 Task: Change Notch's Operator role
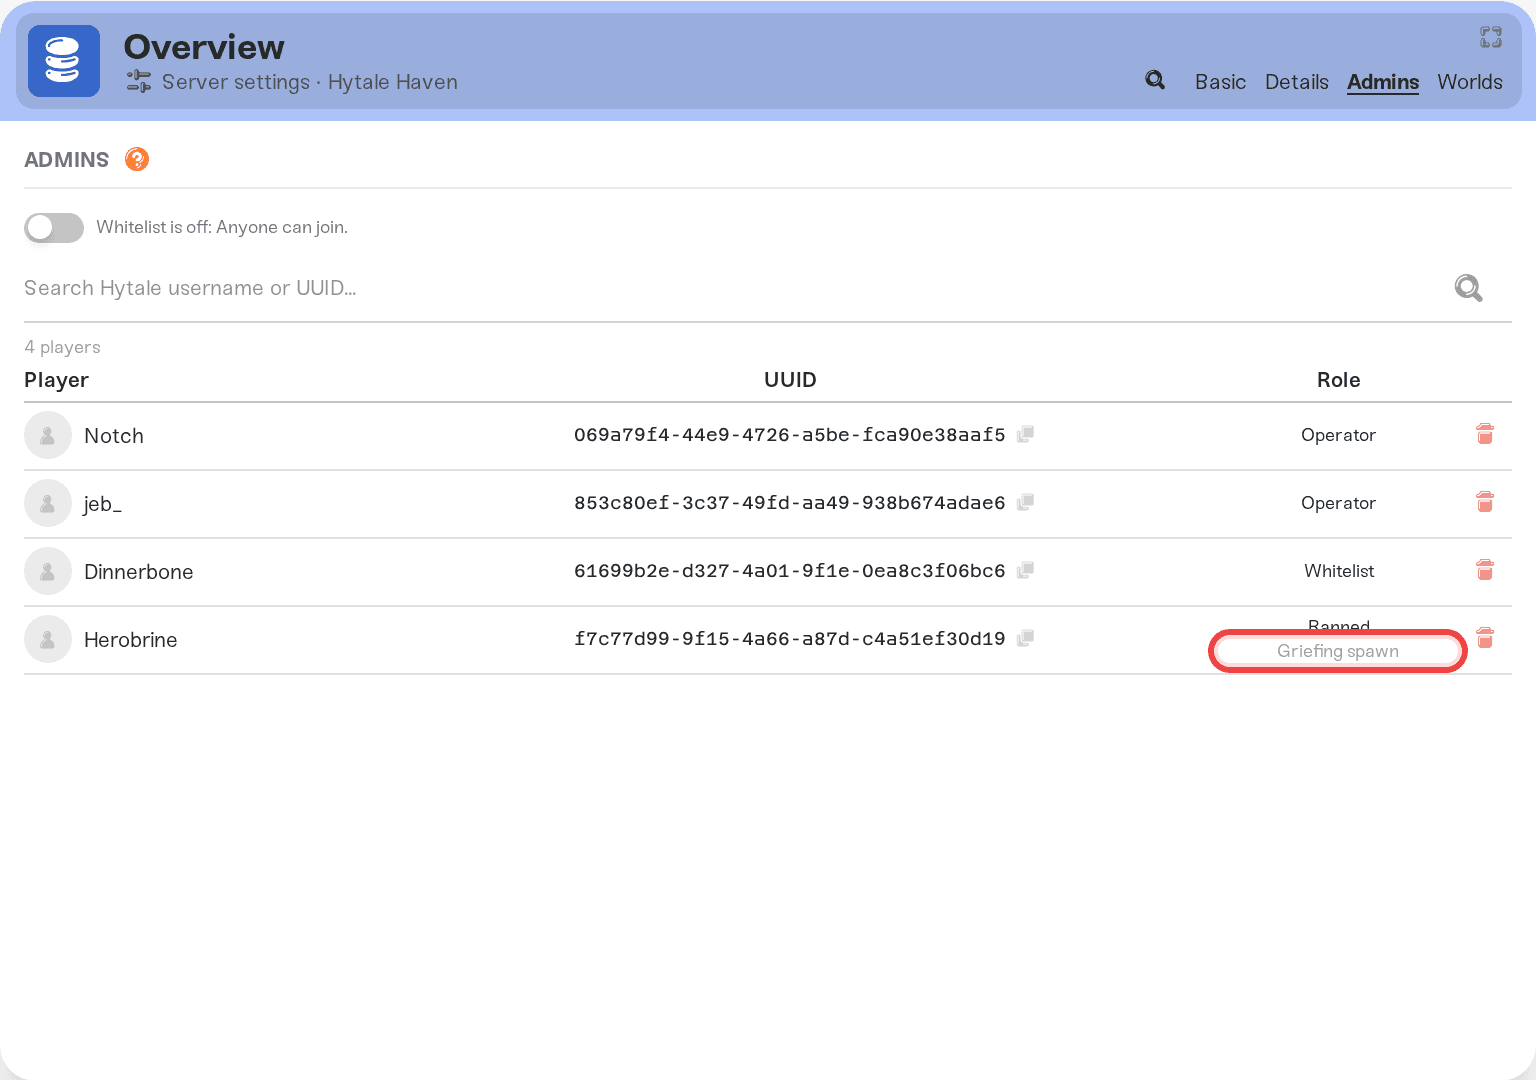[x=1338, y=435]
